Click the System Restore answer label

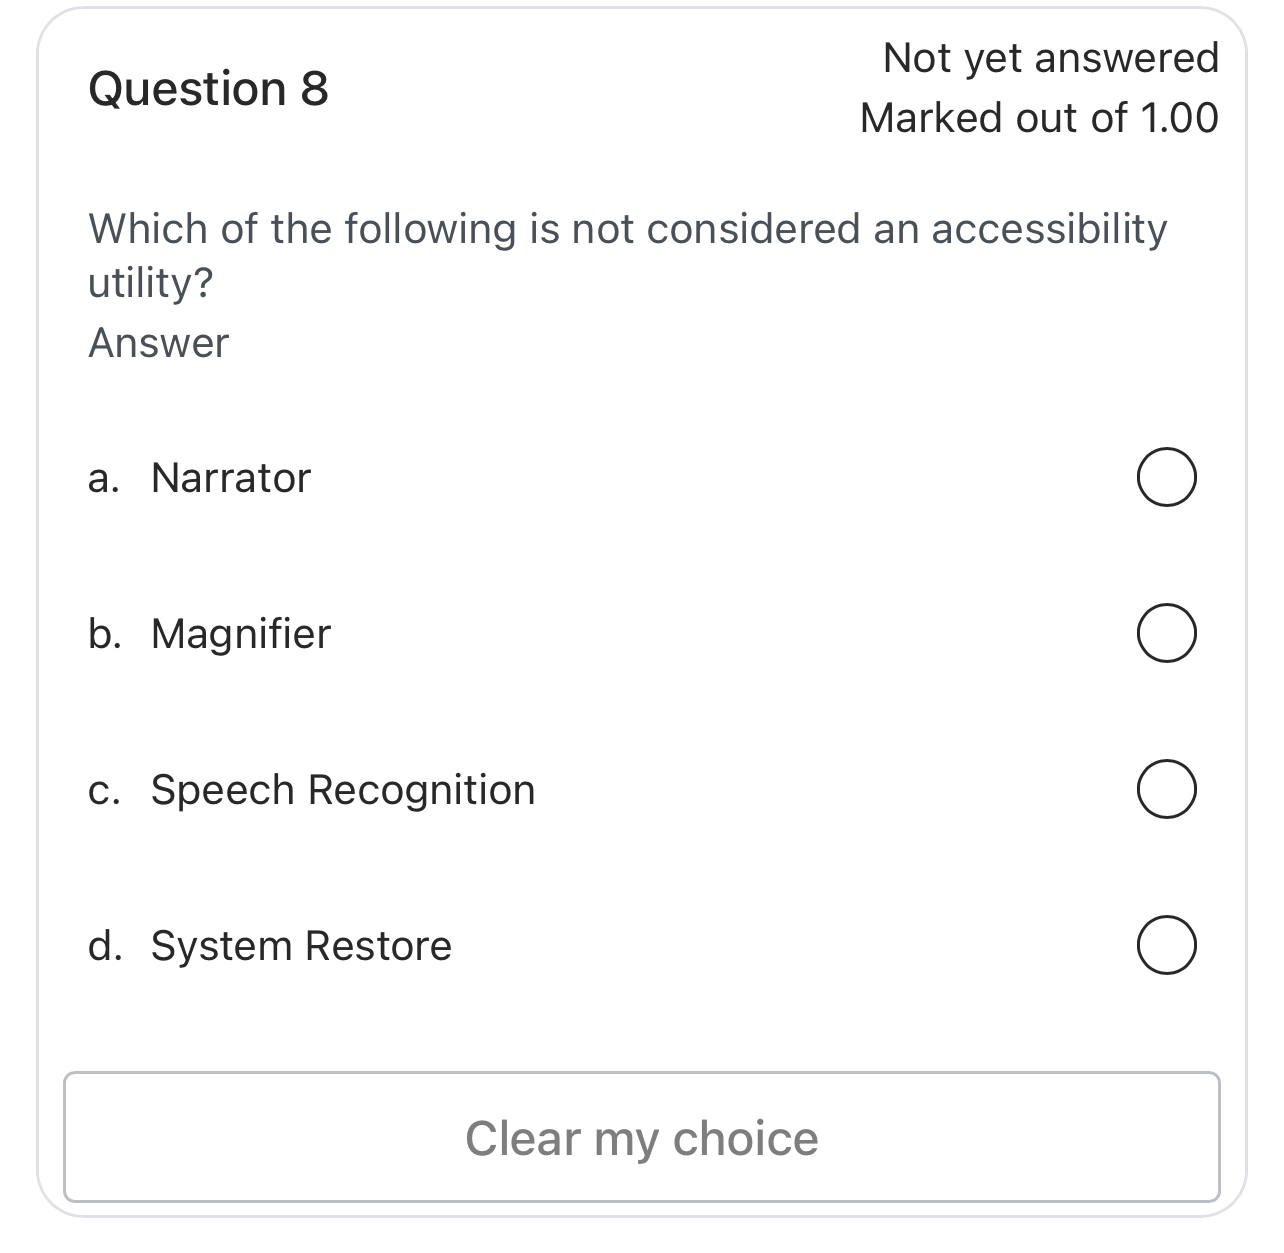[301, 943]
